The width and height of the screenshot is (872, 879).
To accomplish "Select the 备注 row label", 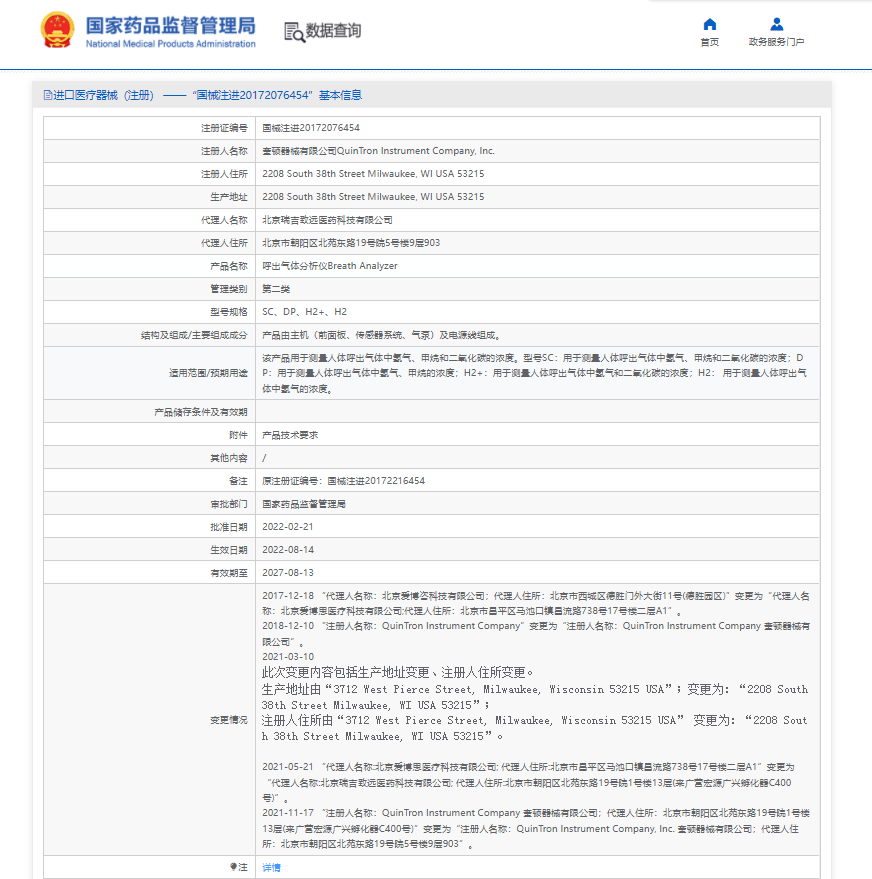I will pyautogui.click(x=238, y=482).
